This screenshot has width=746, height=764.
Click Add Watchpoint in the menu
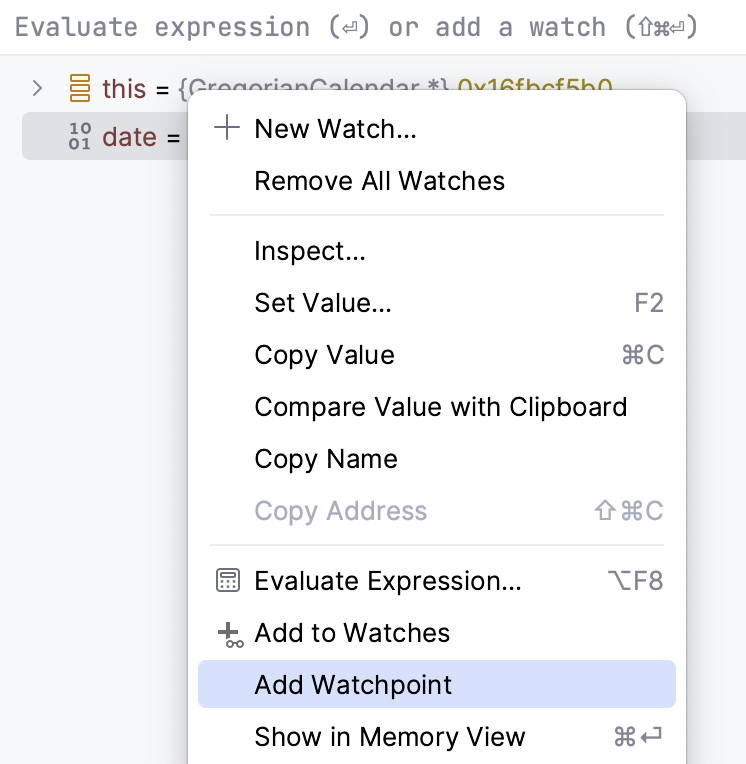point(353,685)
